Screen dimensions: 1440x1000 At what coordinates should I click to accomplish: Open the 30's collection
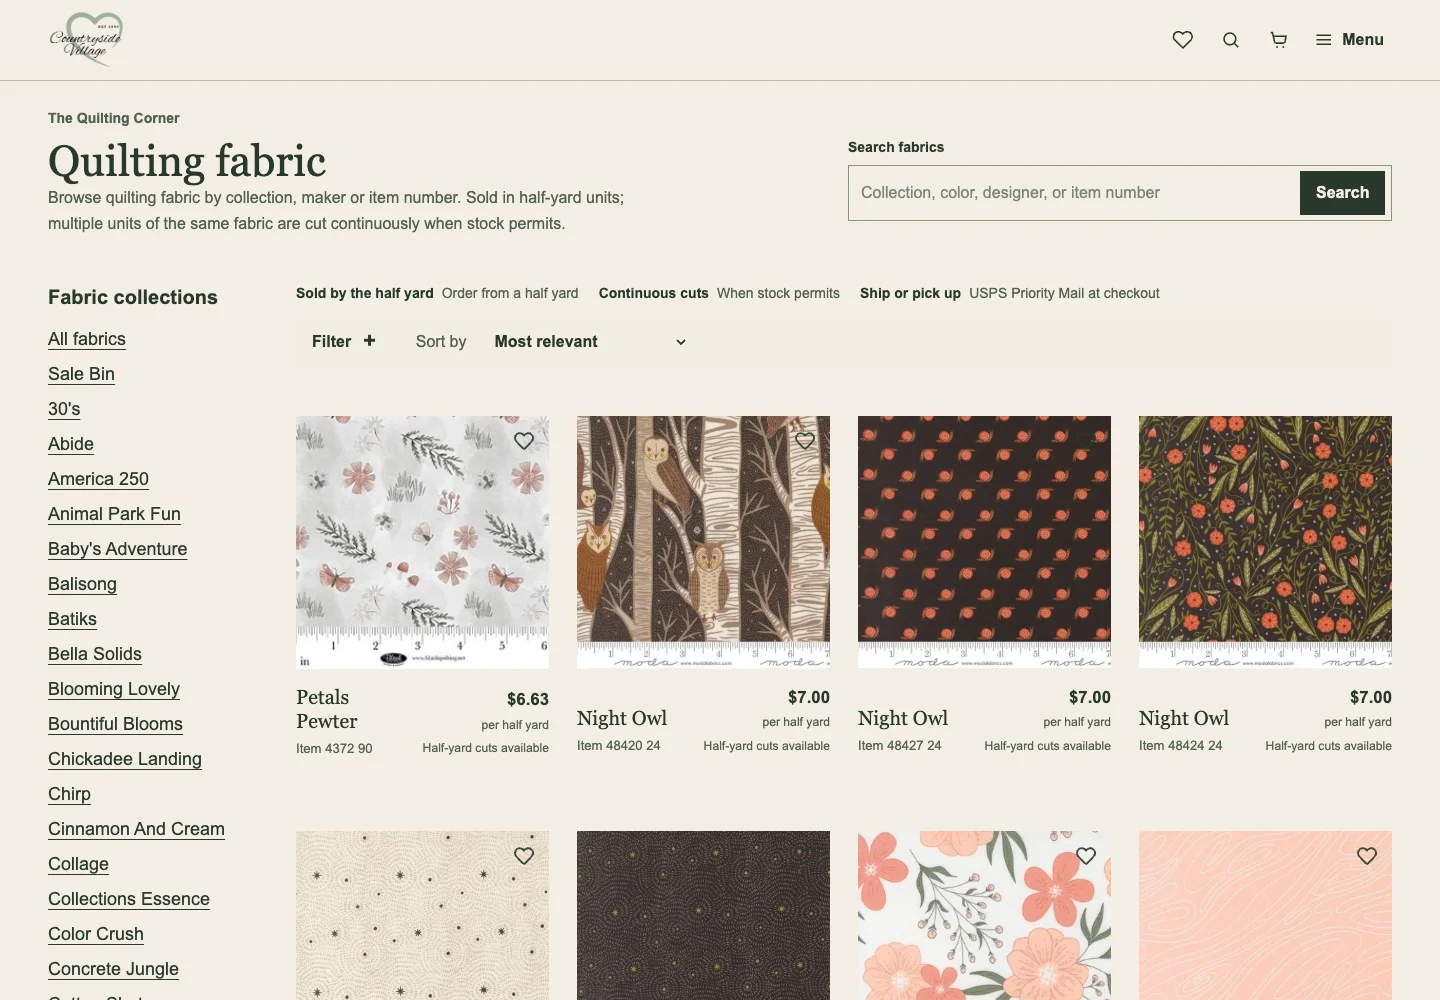coord(64,409)
